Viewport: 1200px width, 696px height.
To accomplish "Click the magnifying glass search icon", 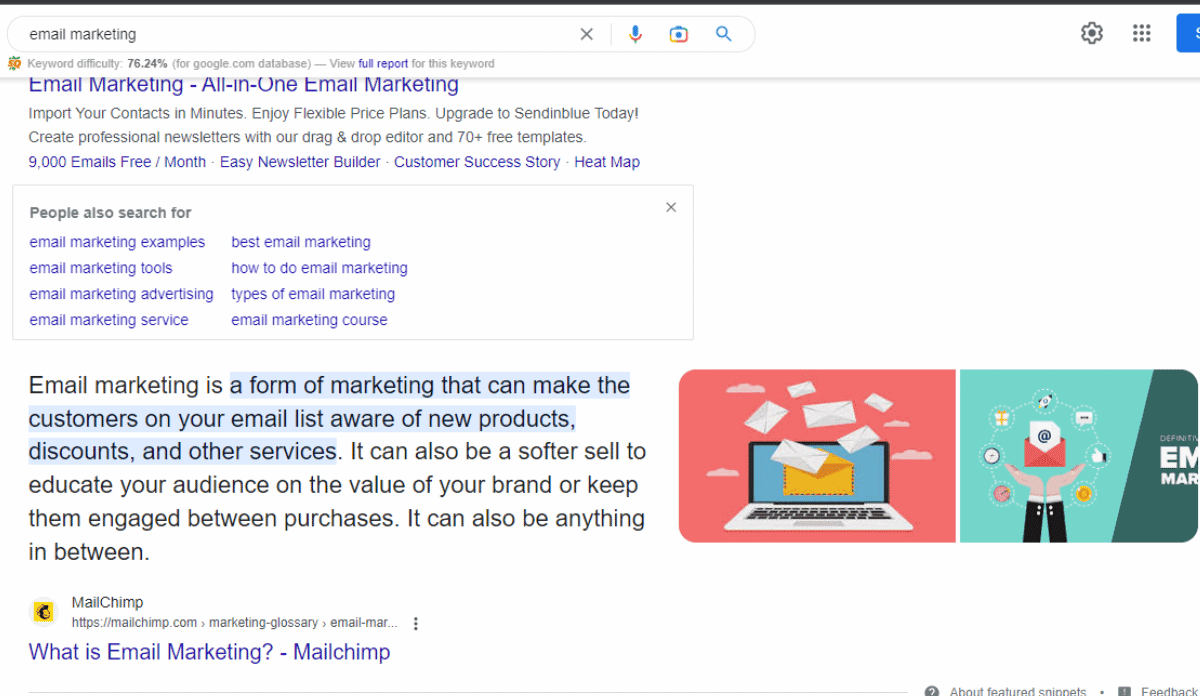I will [x=724, y=34].
